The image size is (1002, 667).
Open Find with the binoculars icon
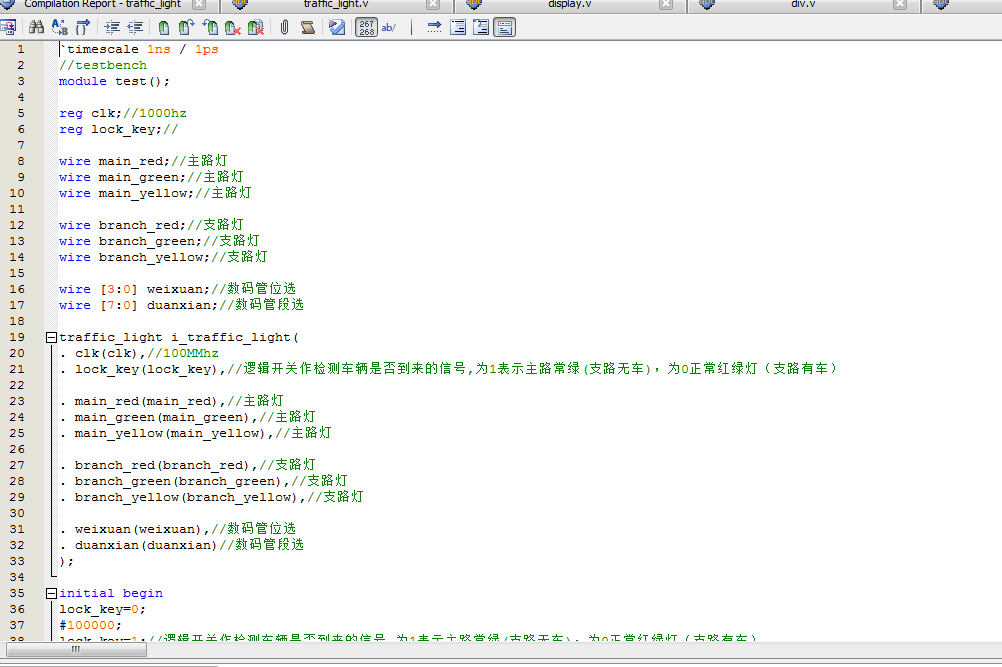(x=36, y=27)
